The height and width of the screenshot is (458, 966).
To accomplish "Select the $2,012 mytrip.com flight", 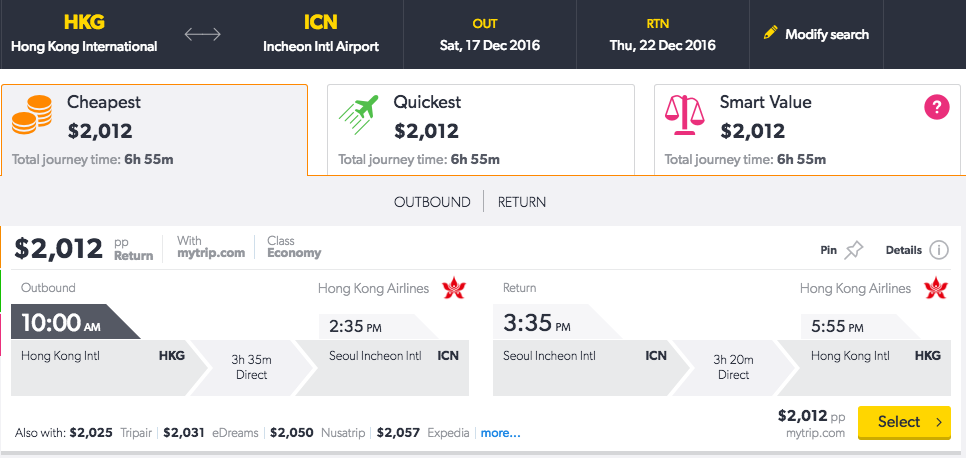I will pos(904,422).
